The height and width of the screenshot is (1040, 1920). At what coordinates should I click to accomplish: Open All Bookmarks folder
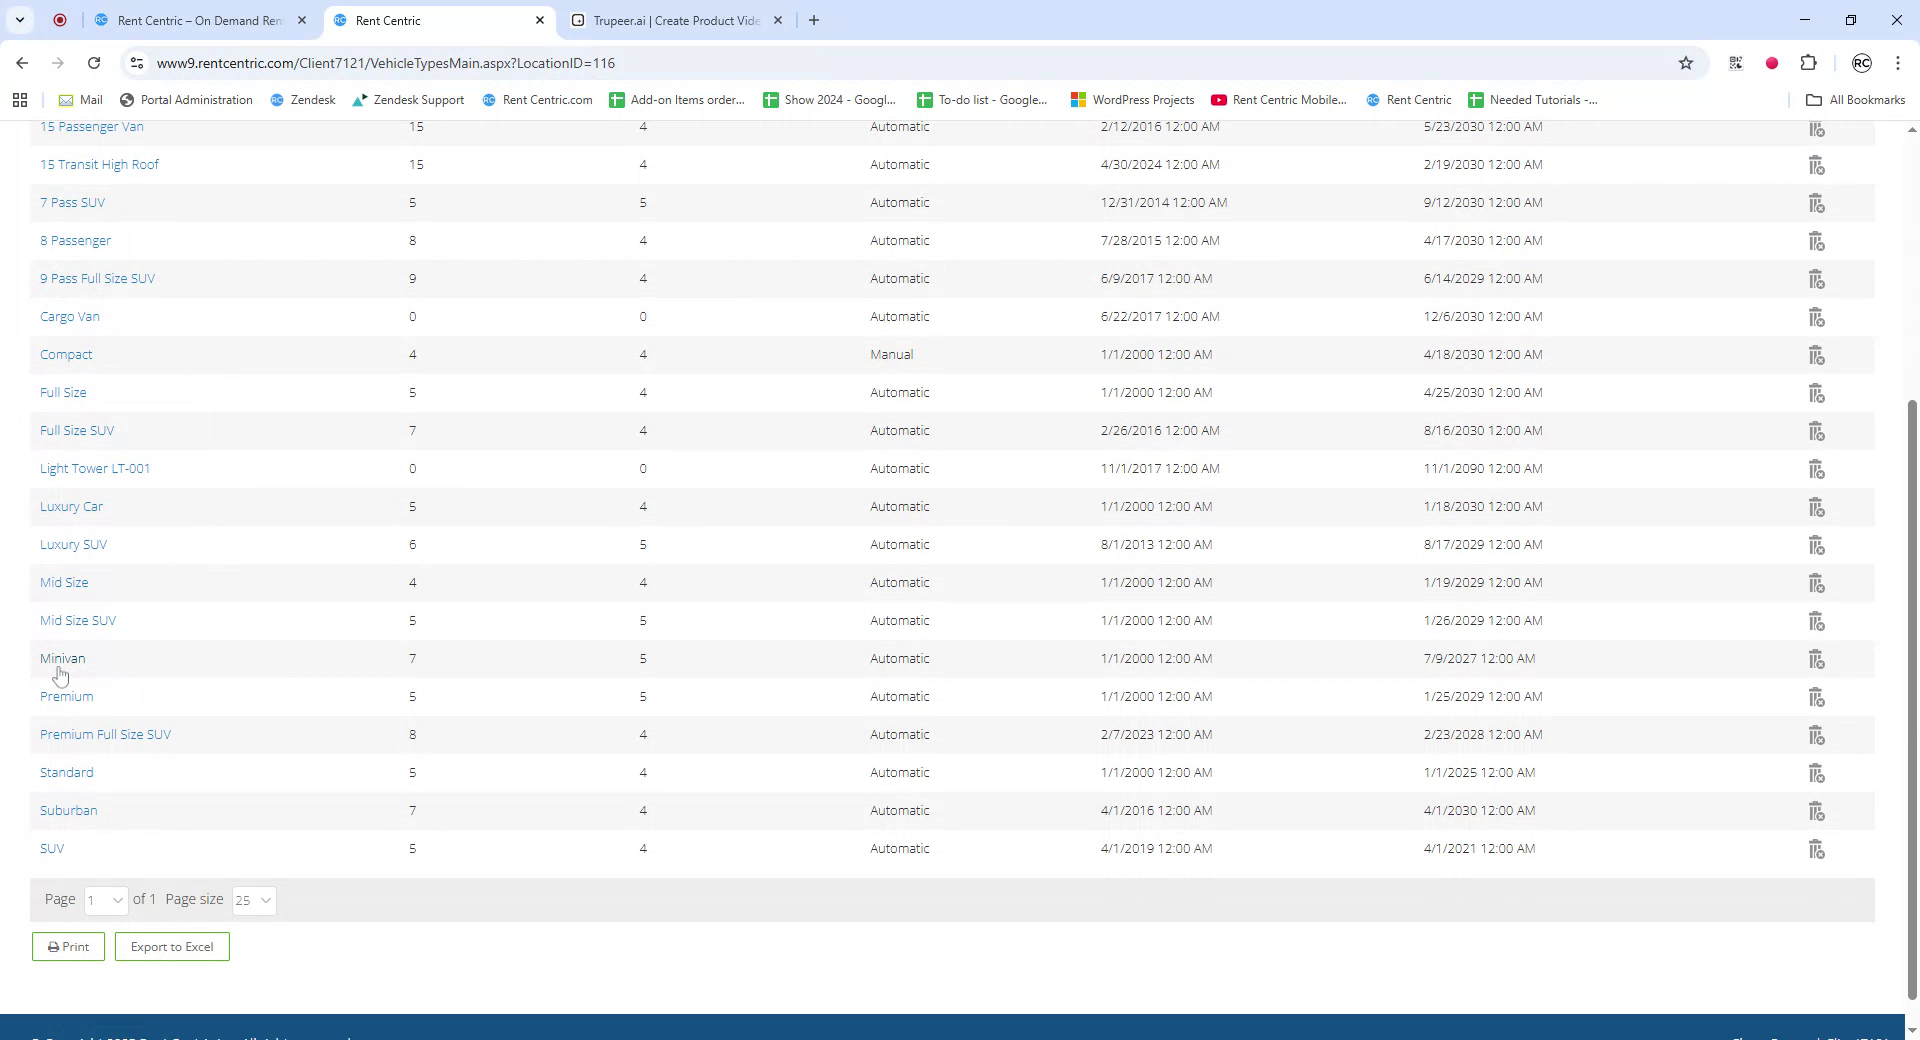pos(1855,99)
